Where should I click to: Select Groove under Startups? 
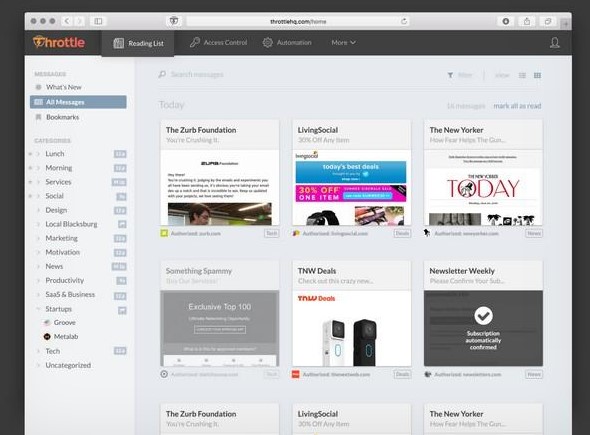pyautogui.click(x=64, y=322)
